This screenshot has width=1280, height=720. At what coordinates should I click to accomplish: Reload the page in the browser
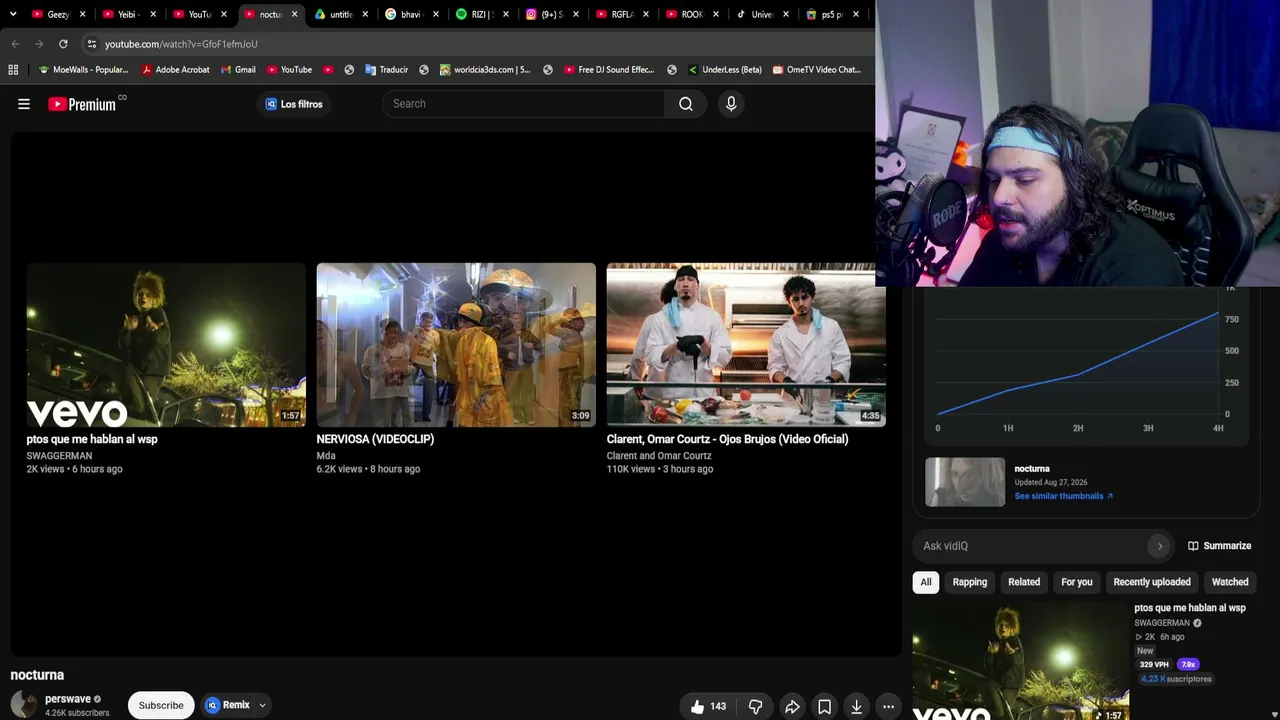63,44
